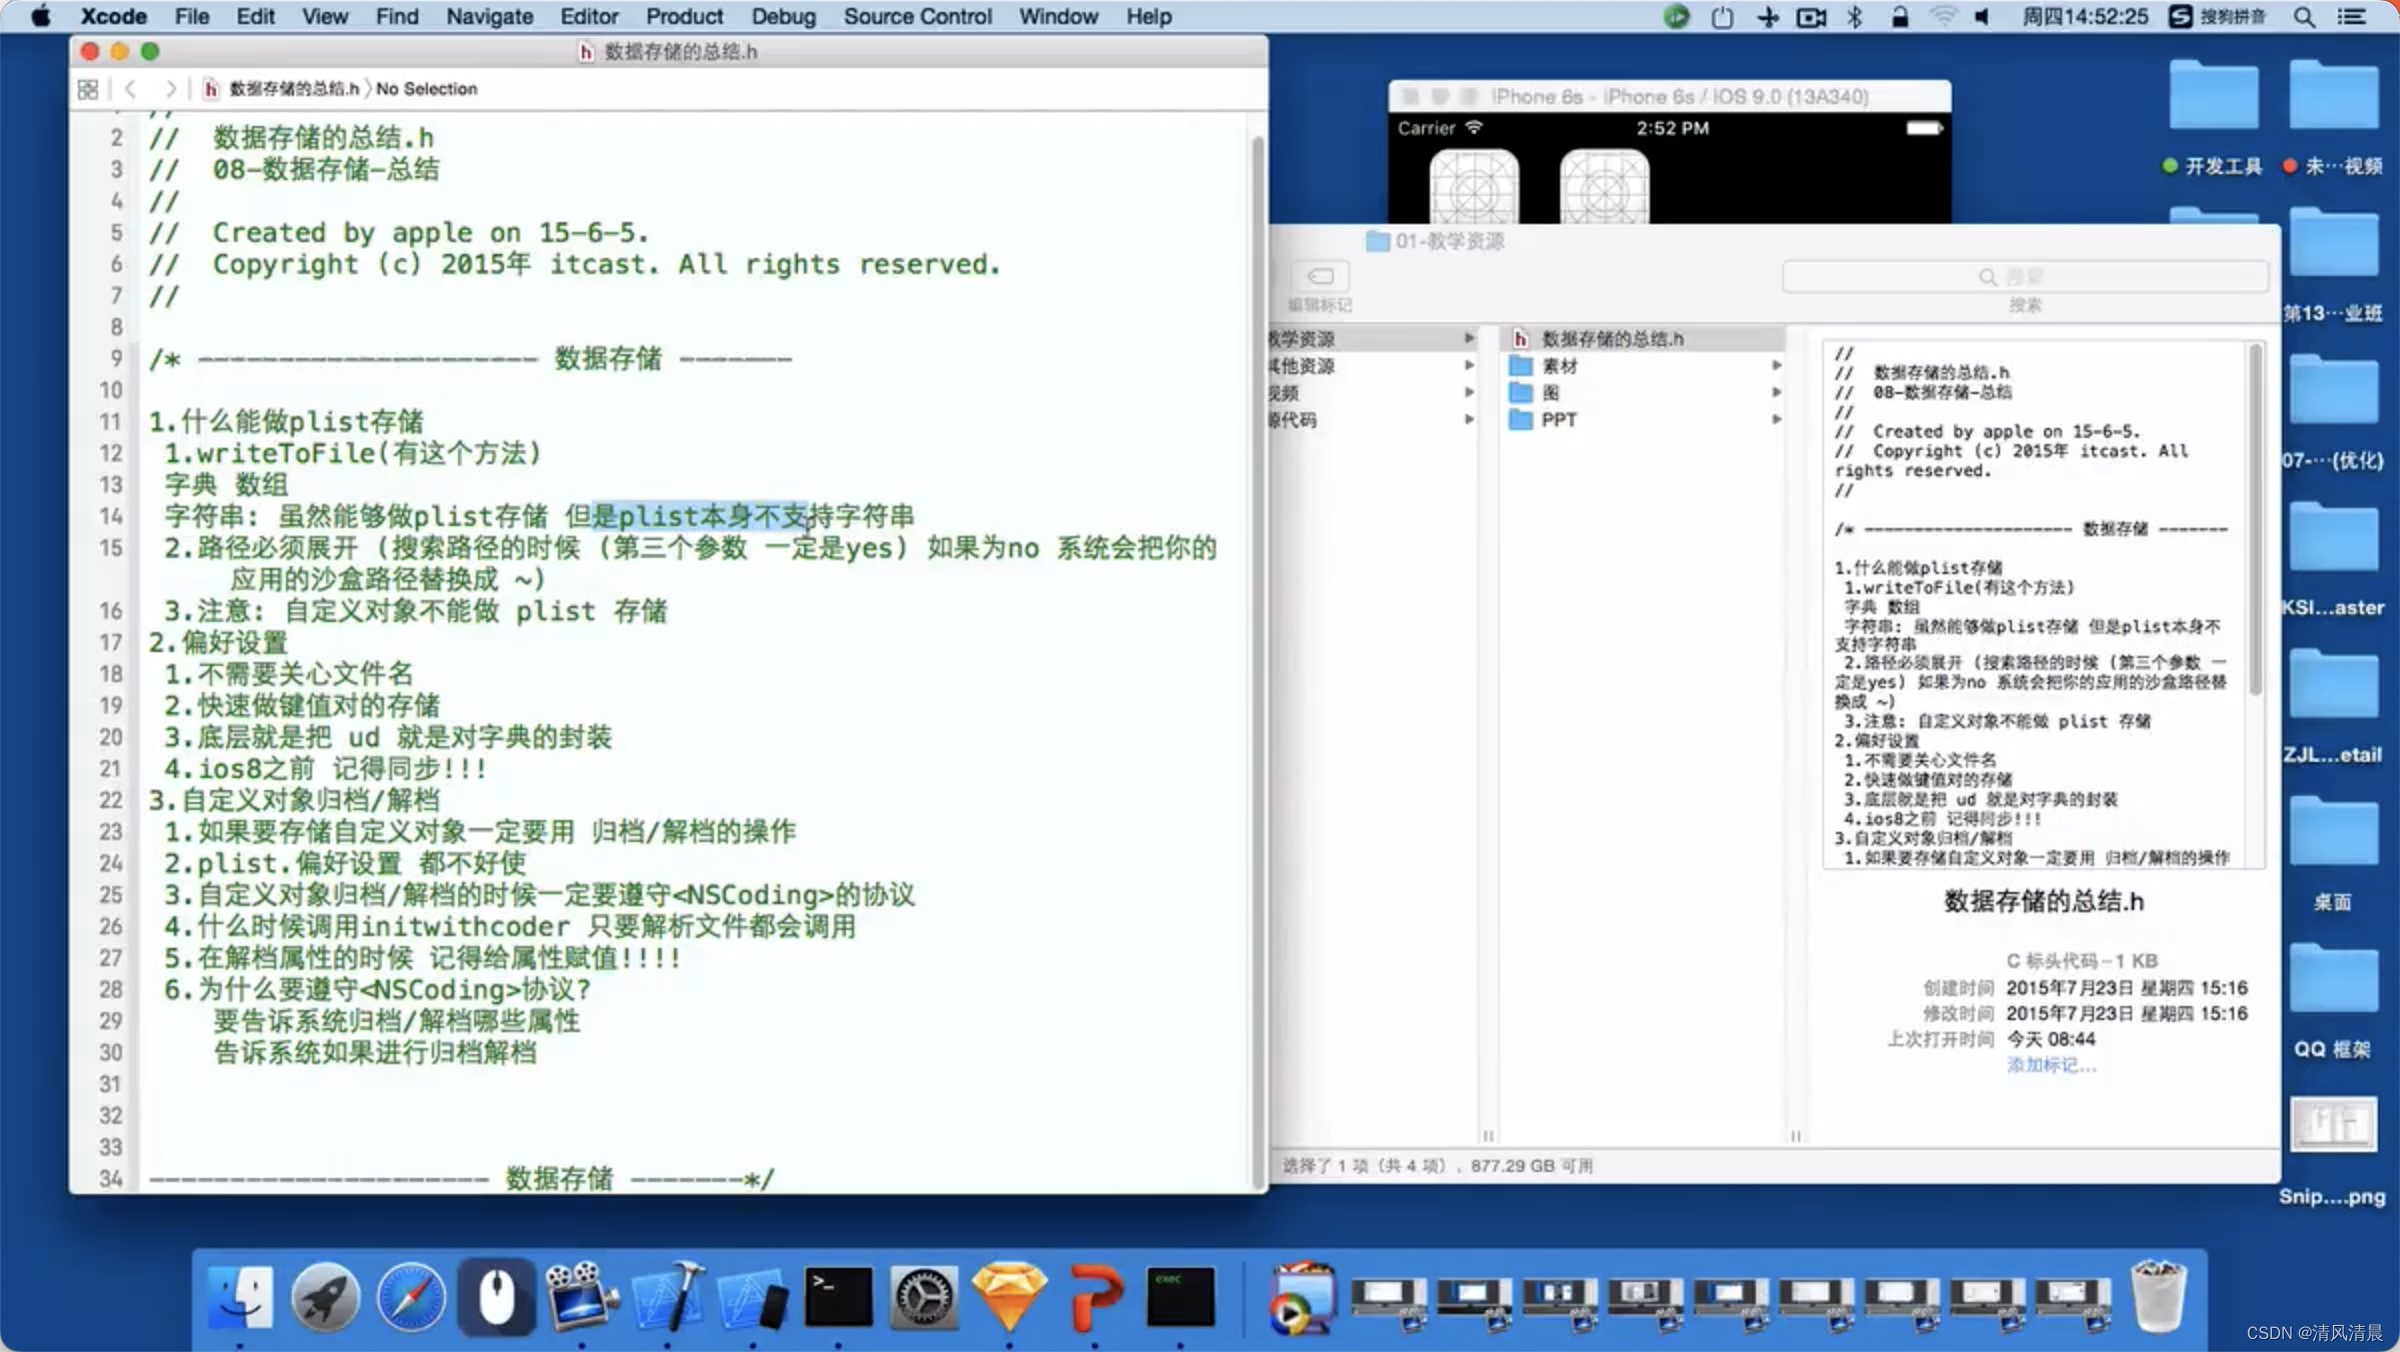This screenshot has height=1352, width=2400.
Task: Click the related files icon in editor gutter
Action: coord(91,87)
